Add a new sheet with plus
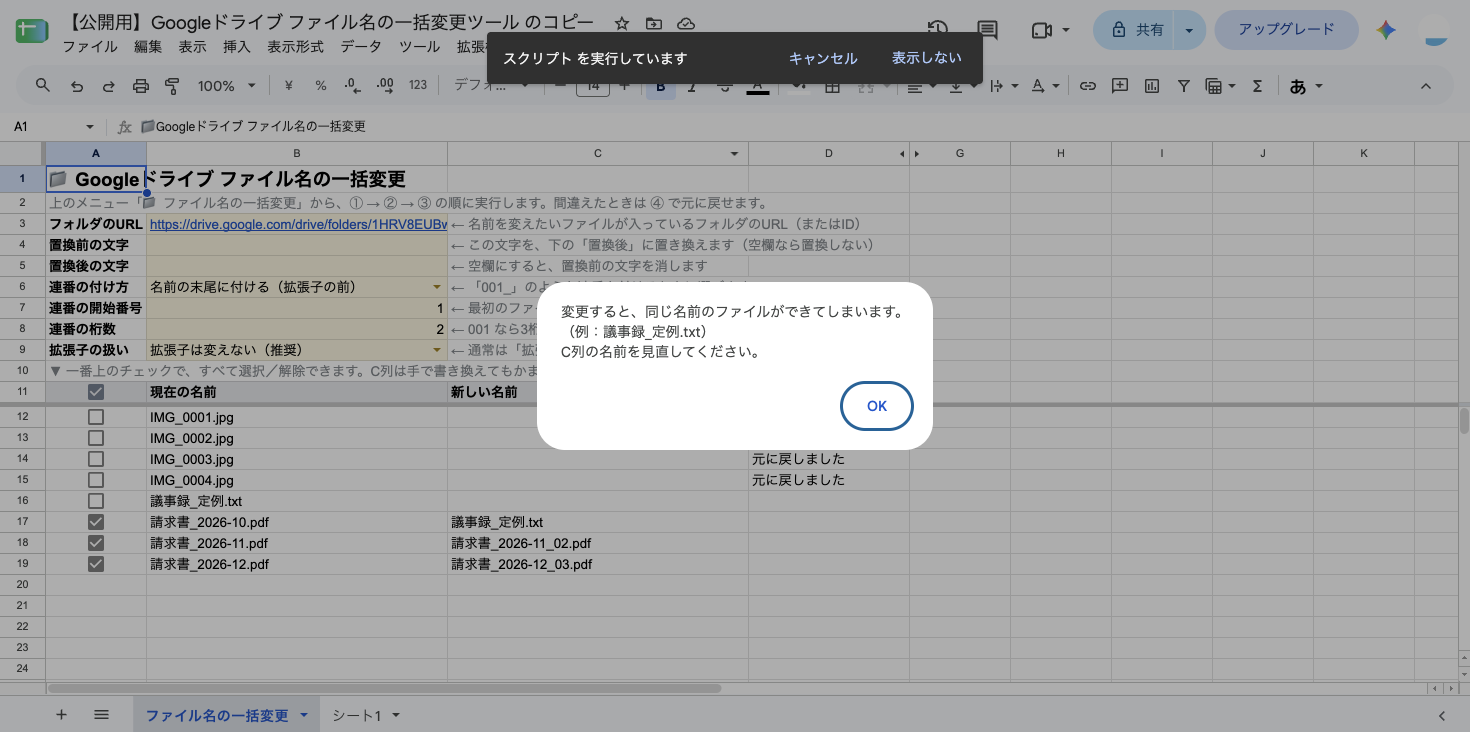This screenshot has width=1470, height=732. point(61,715)
